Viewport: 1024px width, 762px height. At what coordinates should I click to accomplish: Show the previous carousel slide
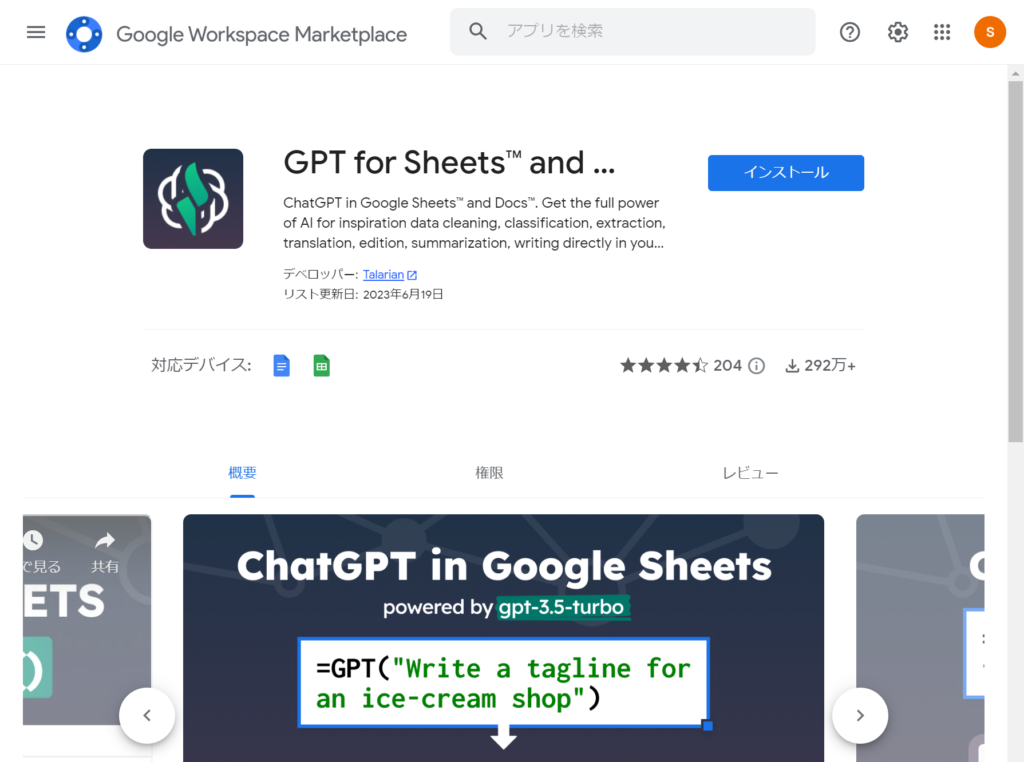click(x=147, y=715)
